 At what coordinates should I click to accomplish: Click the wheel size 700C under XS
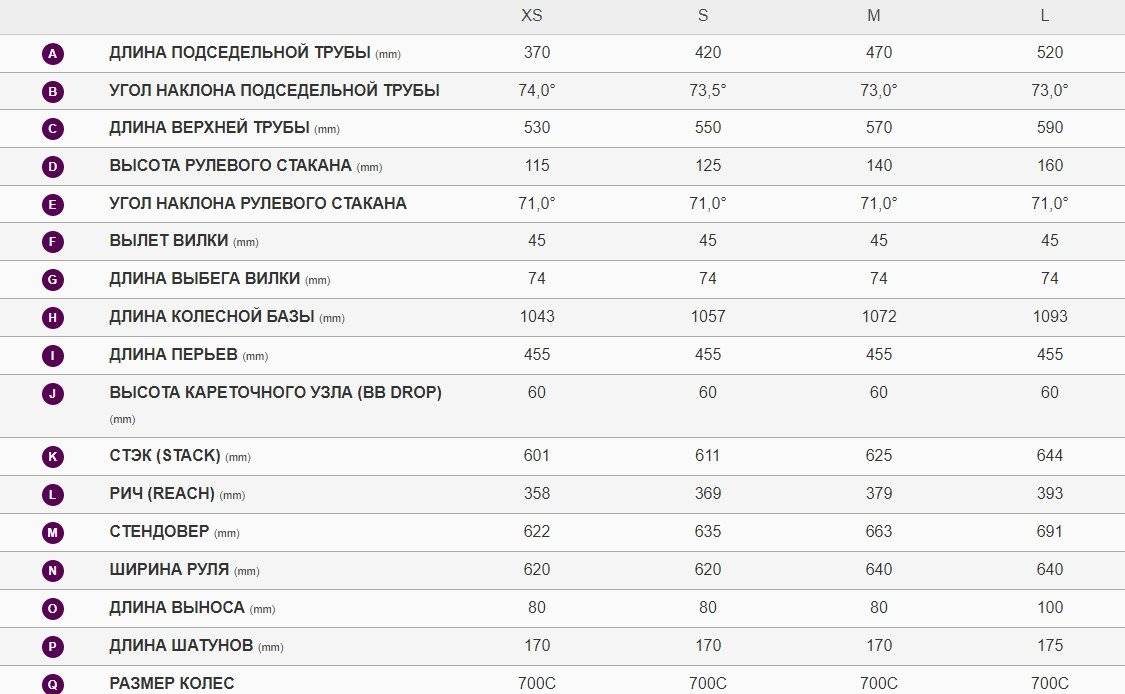[x=537, y=684]
